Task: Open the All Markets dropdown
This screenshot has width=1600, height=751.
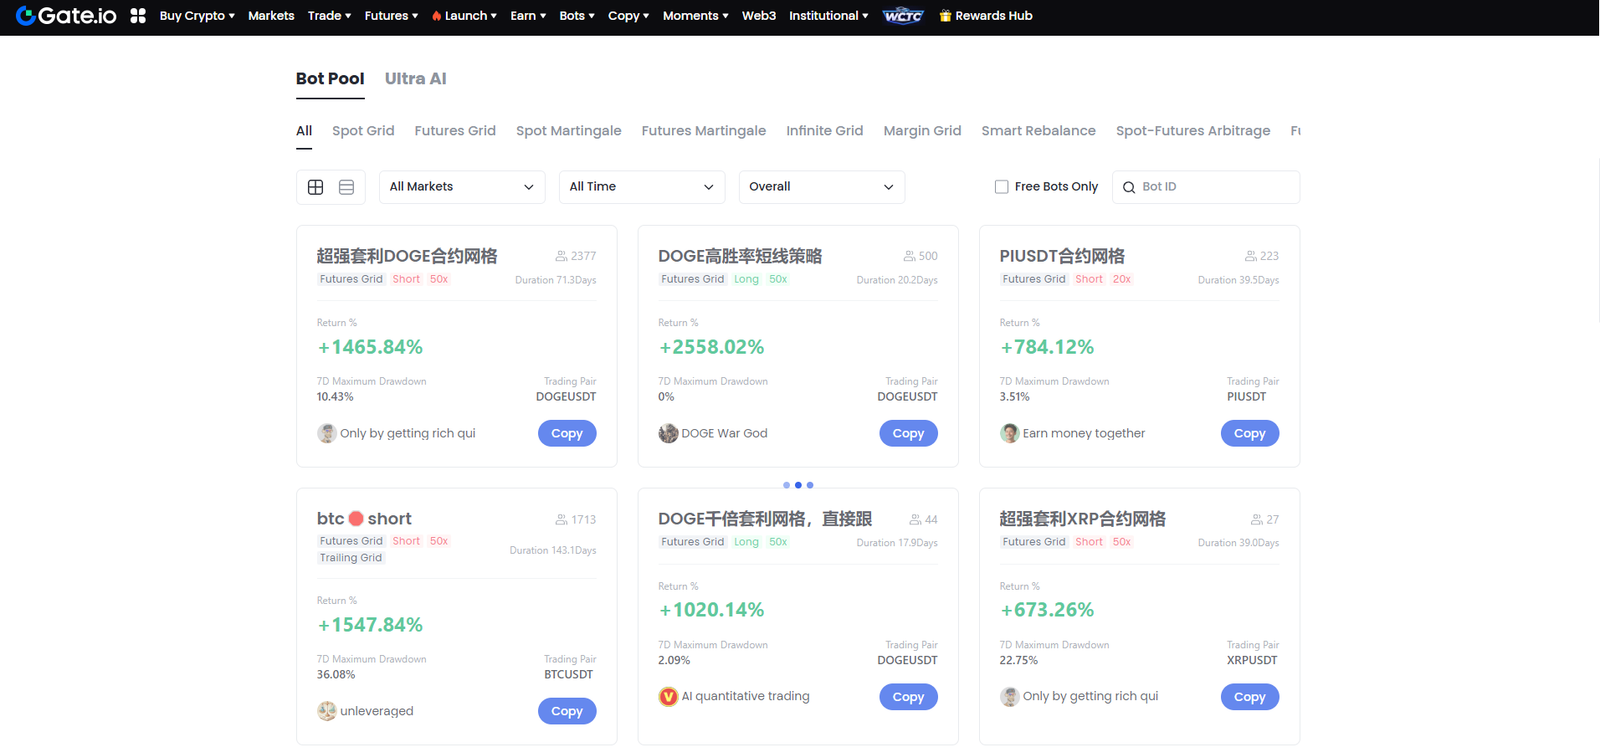Action: pos(462,187)
